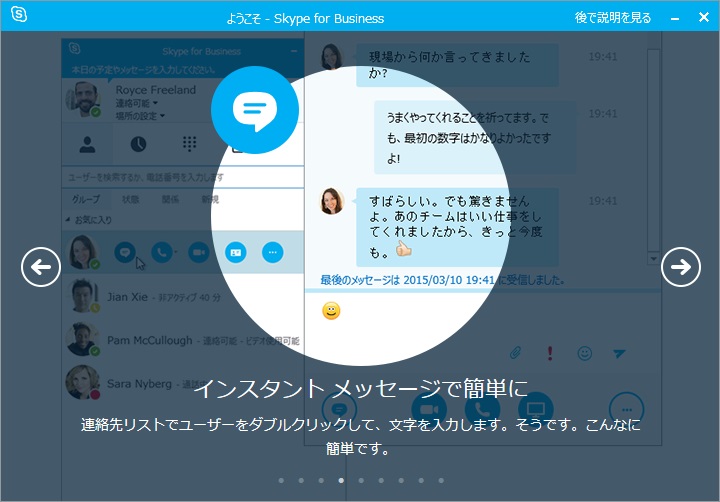The image size is (720, 502).
Task: Click the video call icon on highlighted contact
Action: click(198, 252)
